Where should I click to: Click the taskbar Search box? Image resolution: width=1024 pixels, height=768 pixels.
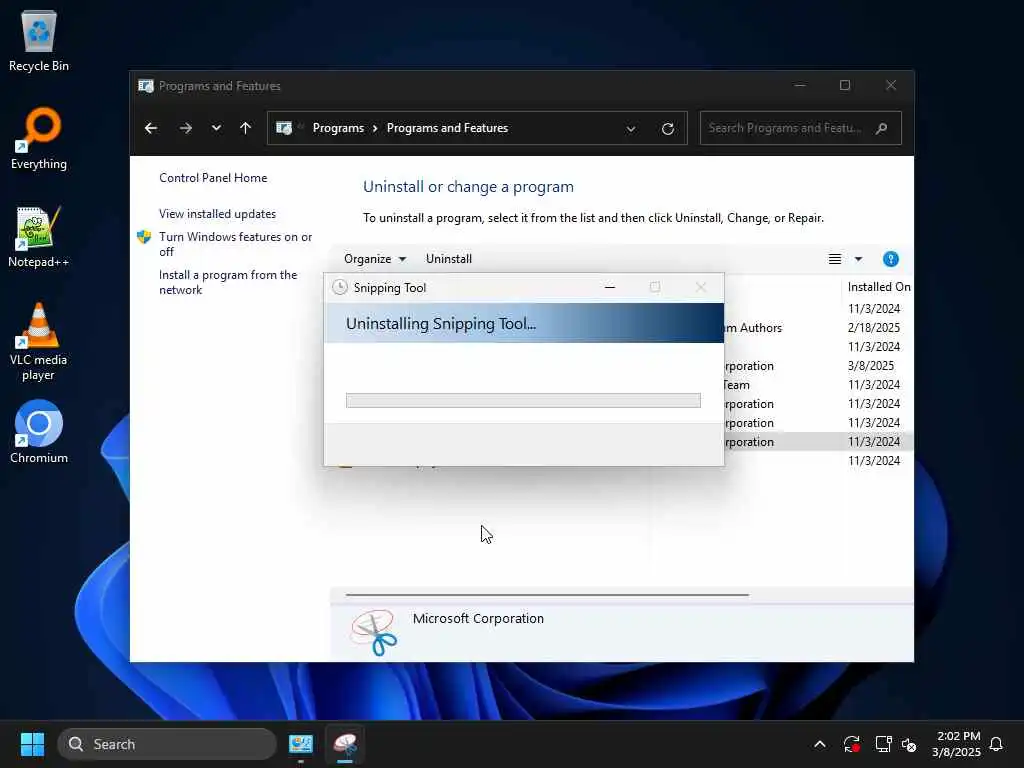[167, 744]
